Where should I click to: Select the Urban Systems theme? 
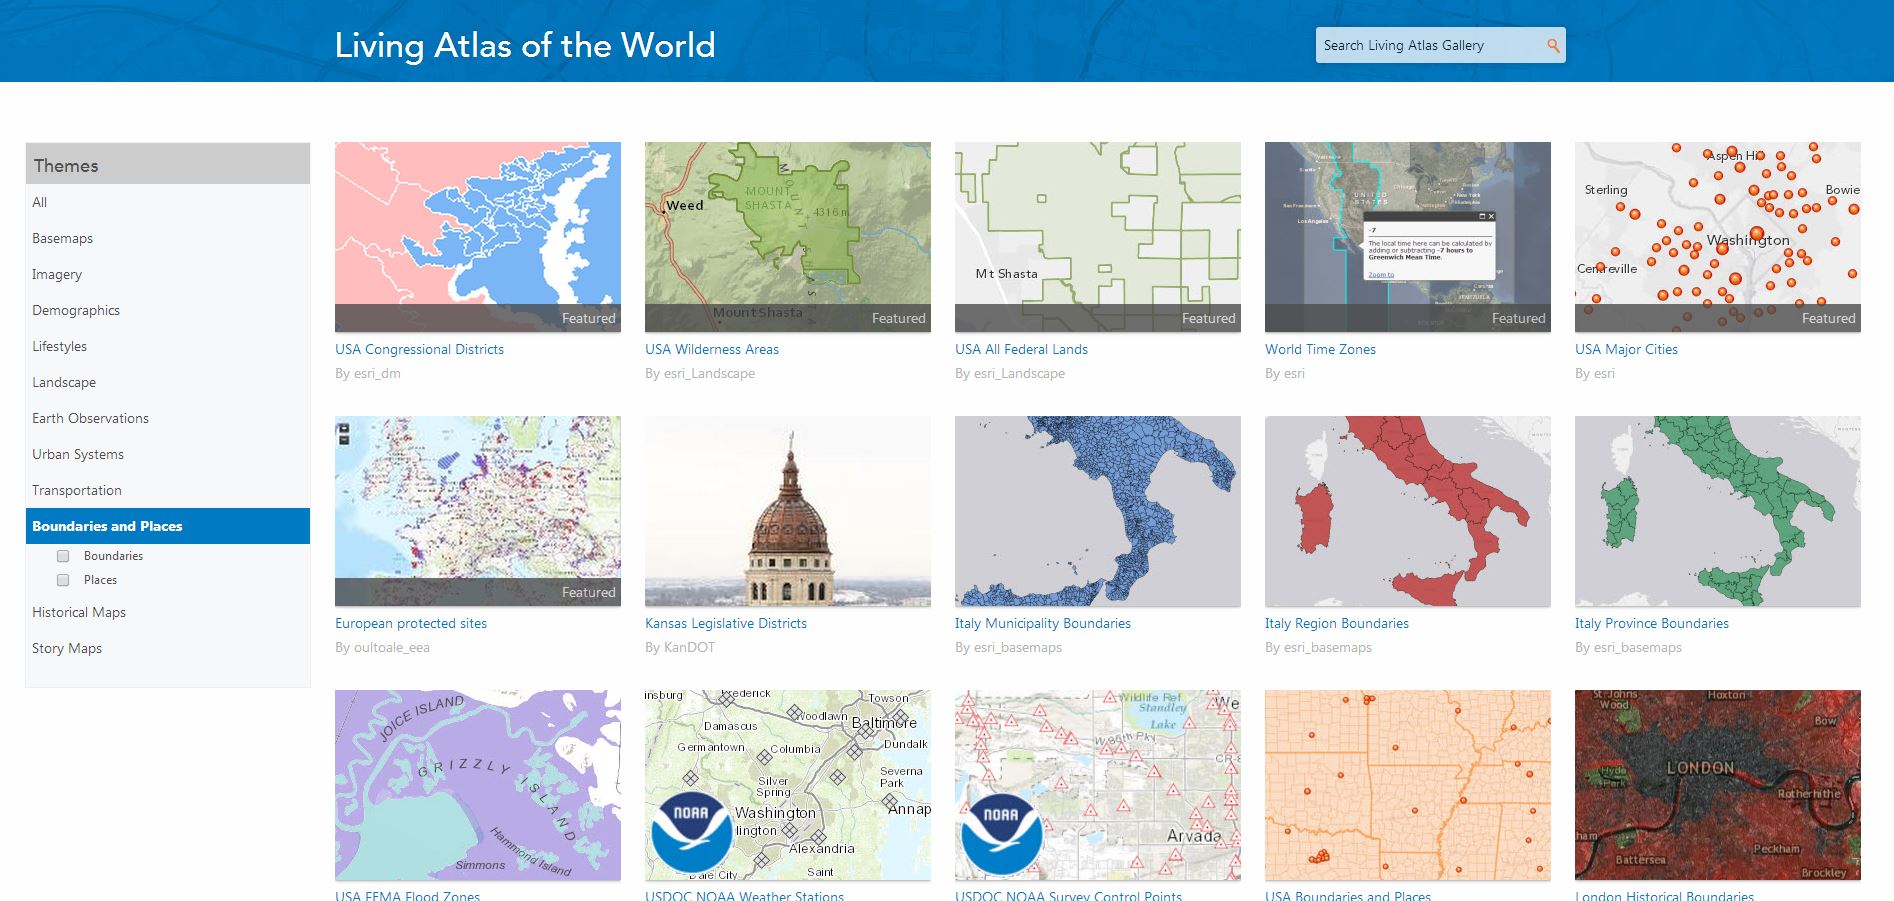(168, 454)
